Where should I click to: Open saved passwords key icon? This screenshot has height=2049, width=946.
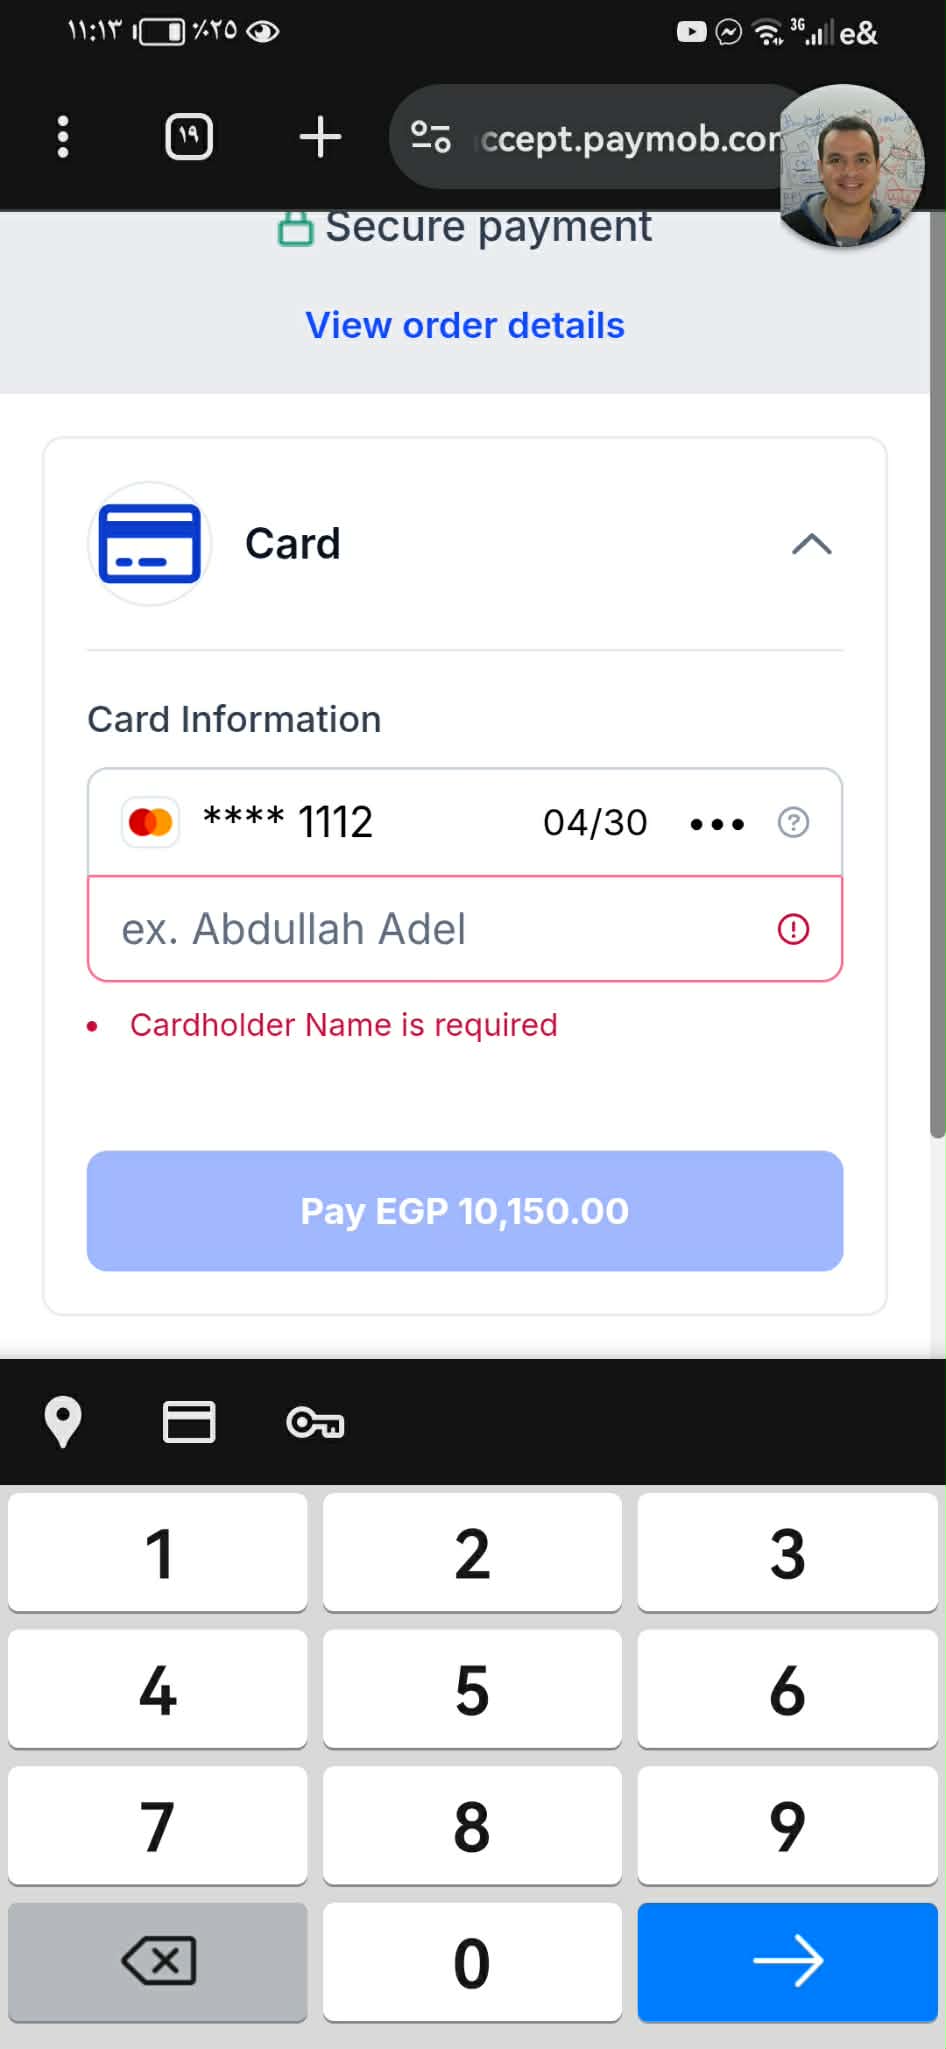[x=315, y=1422]
